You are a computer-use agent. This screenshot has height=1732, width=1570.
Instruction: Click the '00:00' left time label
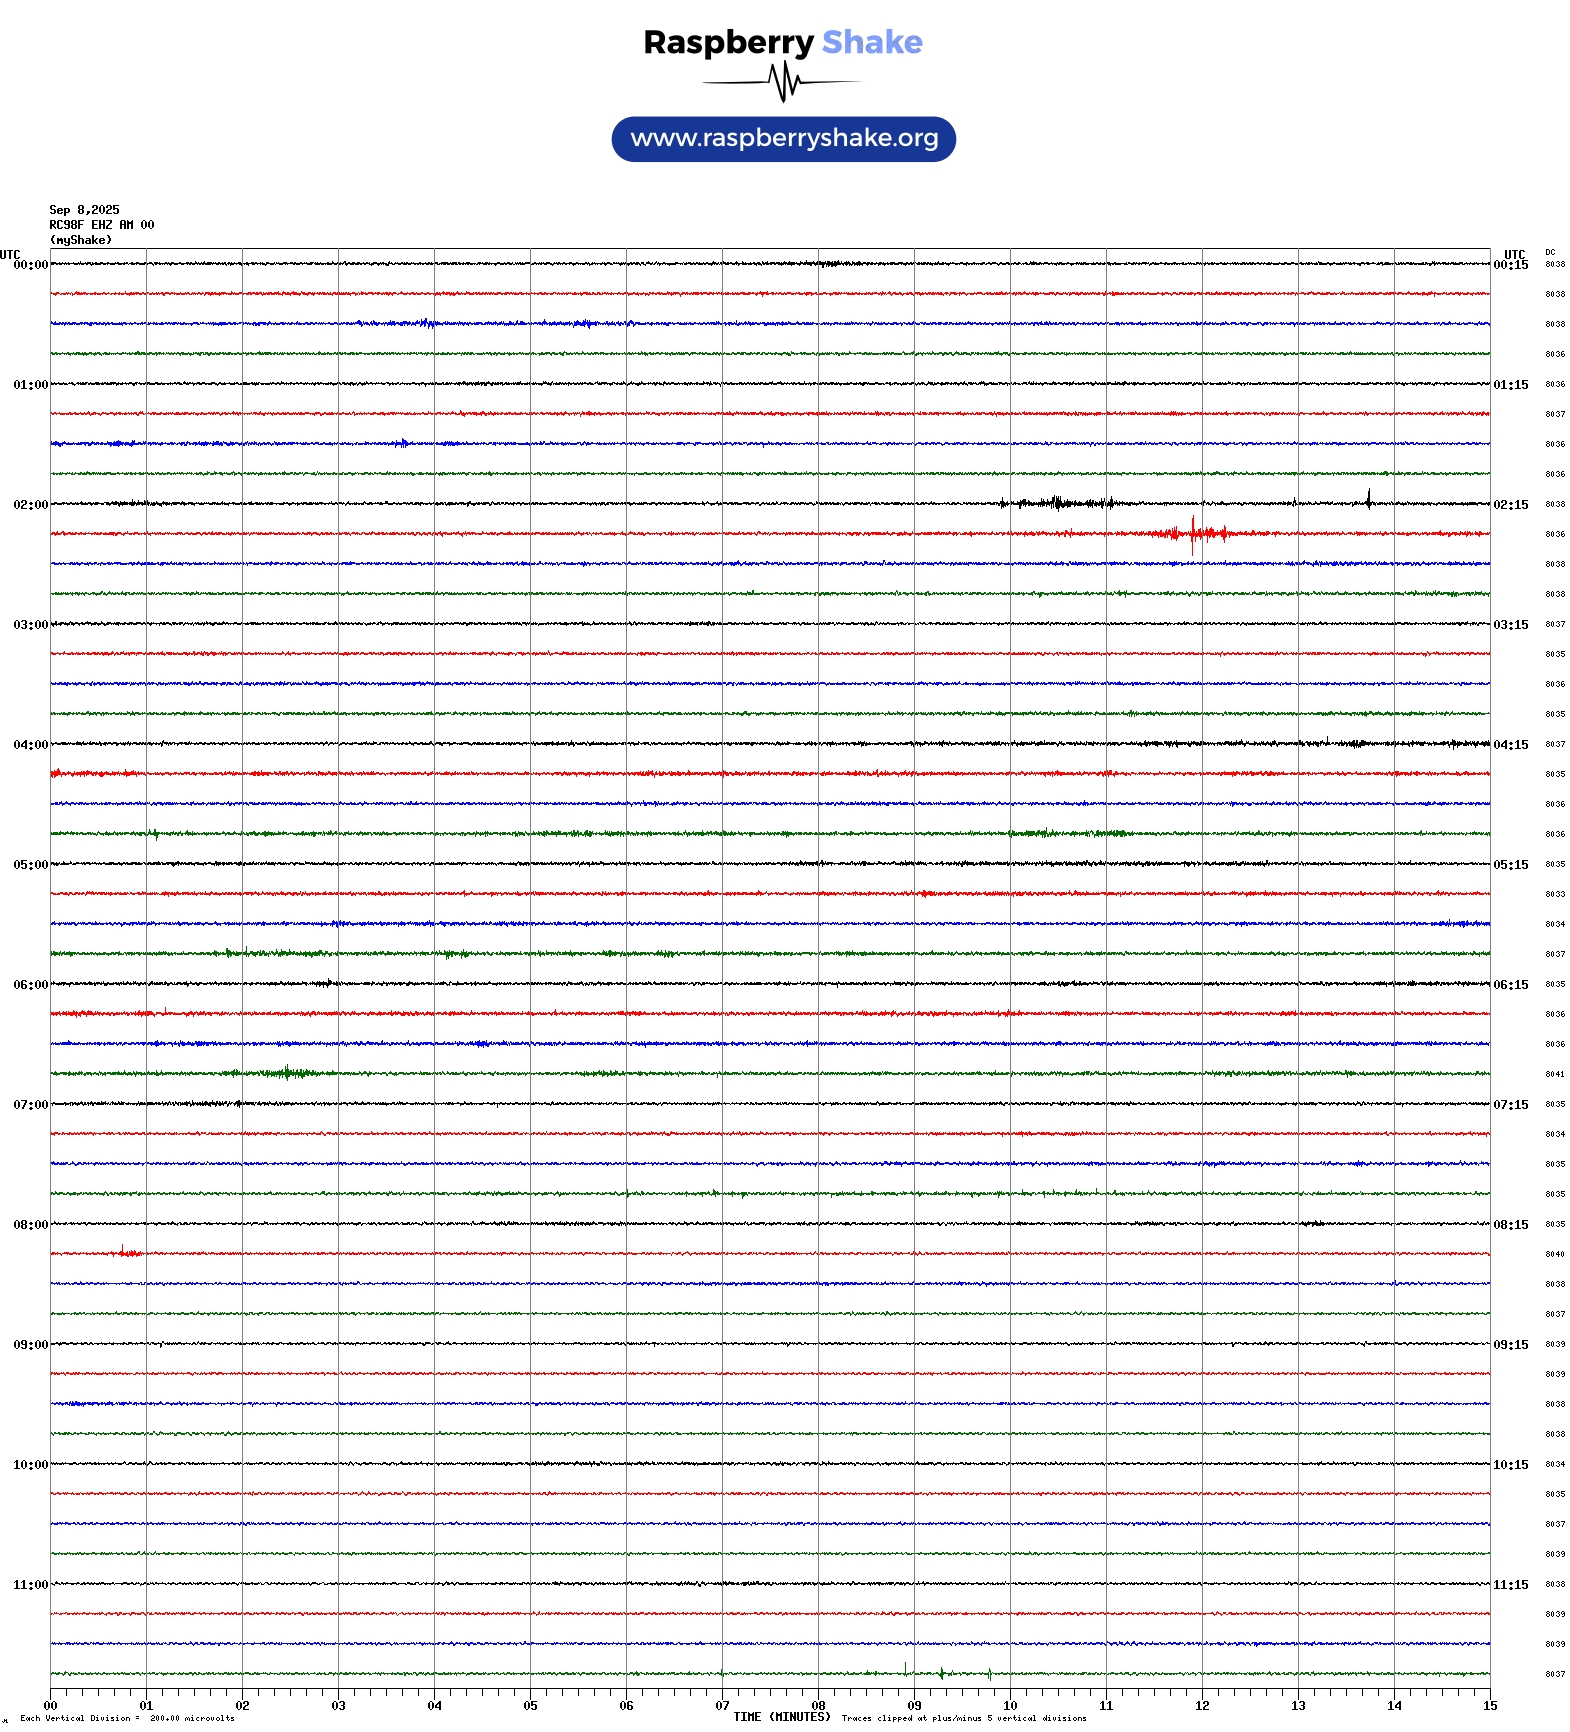pyautogui.click(x=31, y=265)
